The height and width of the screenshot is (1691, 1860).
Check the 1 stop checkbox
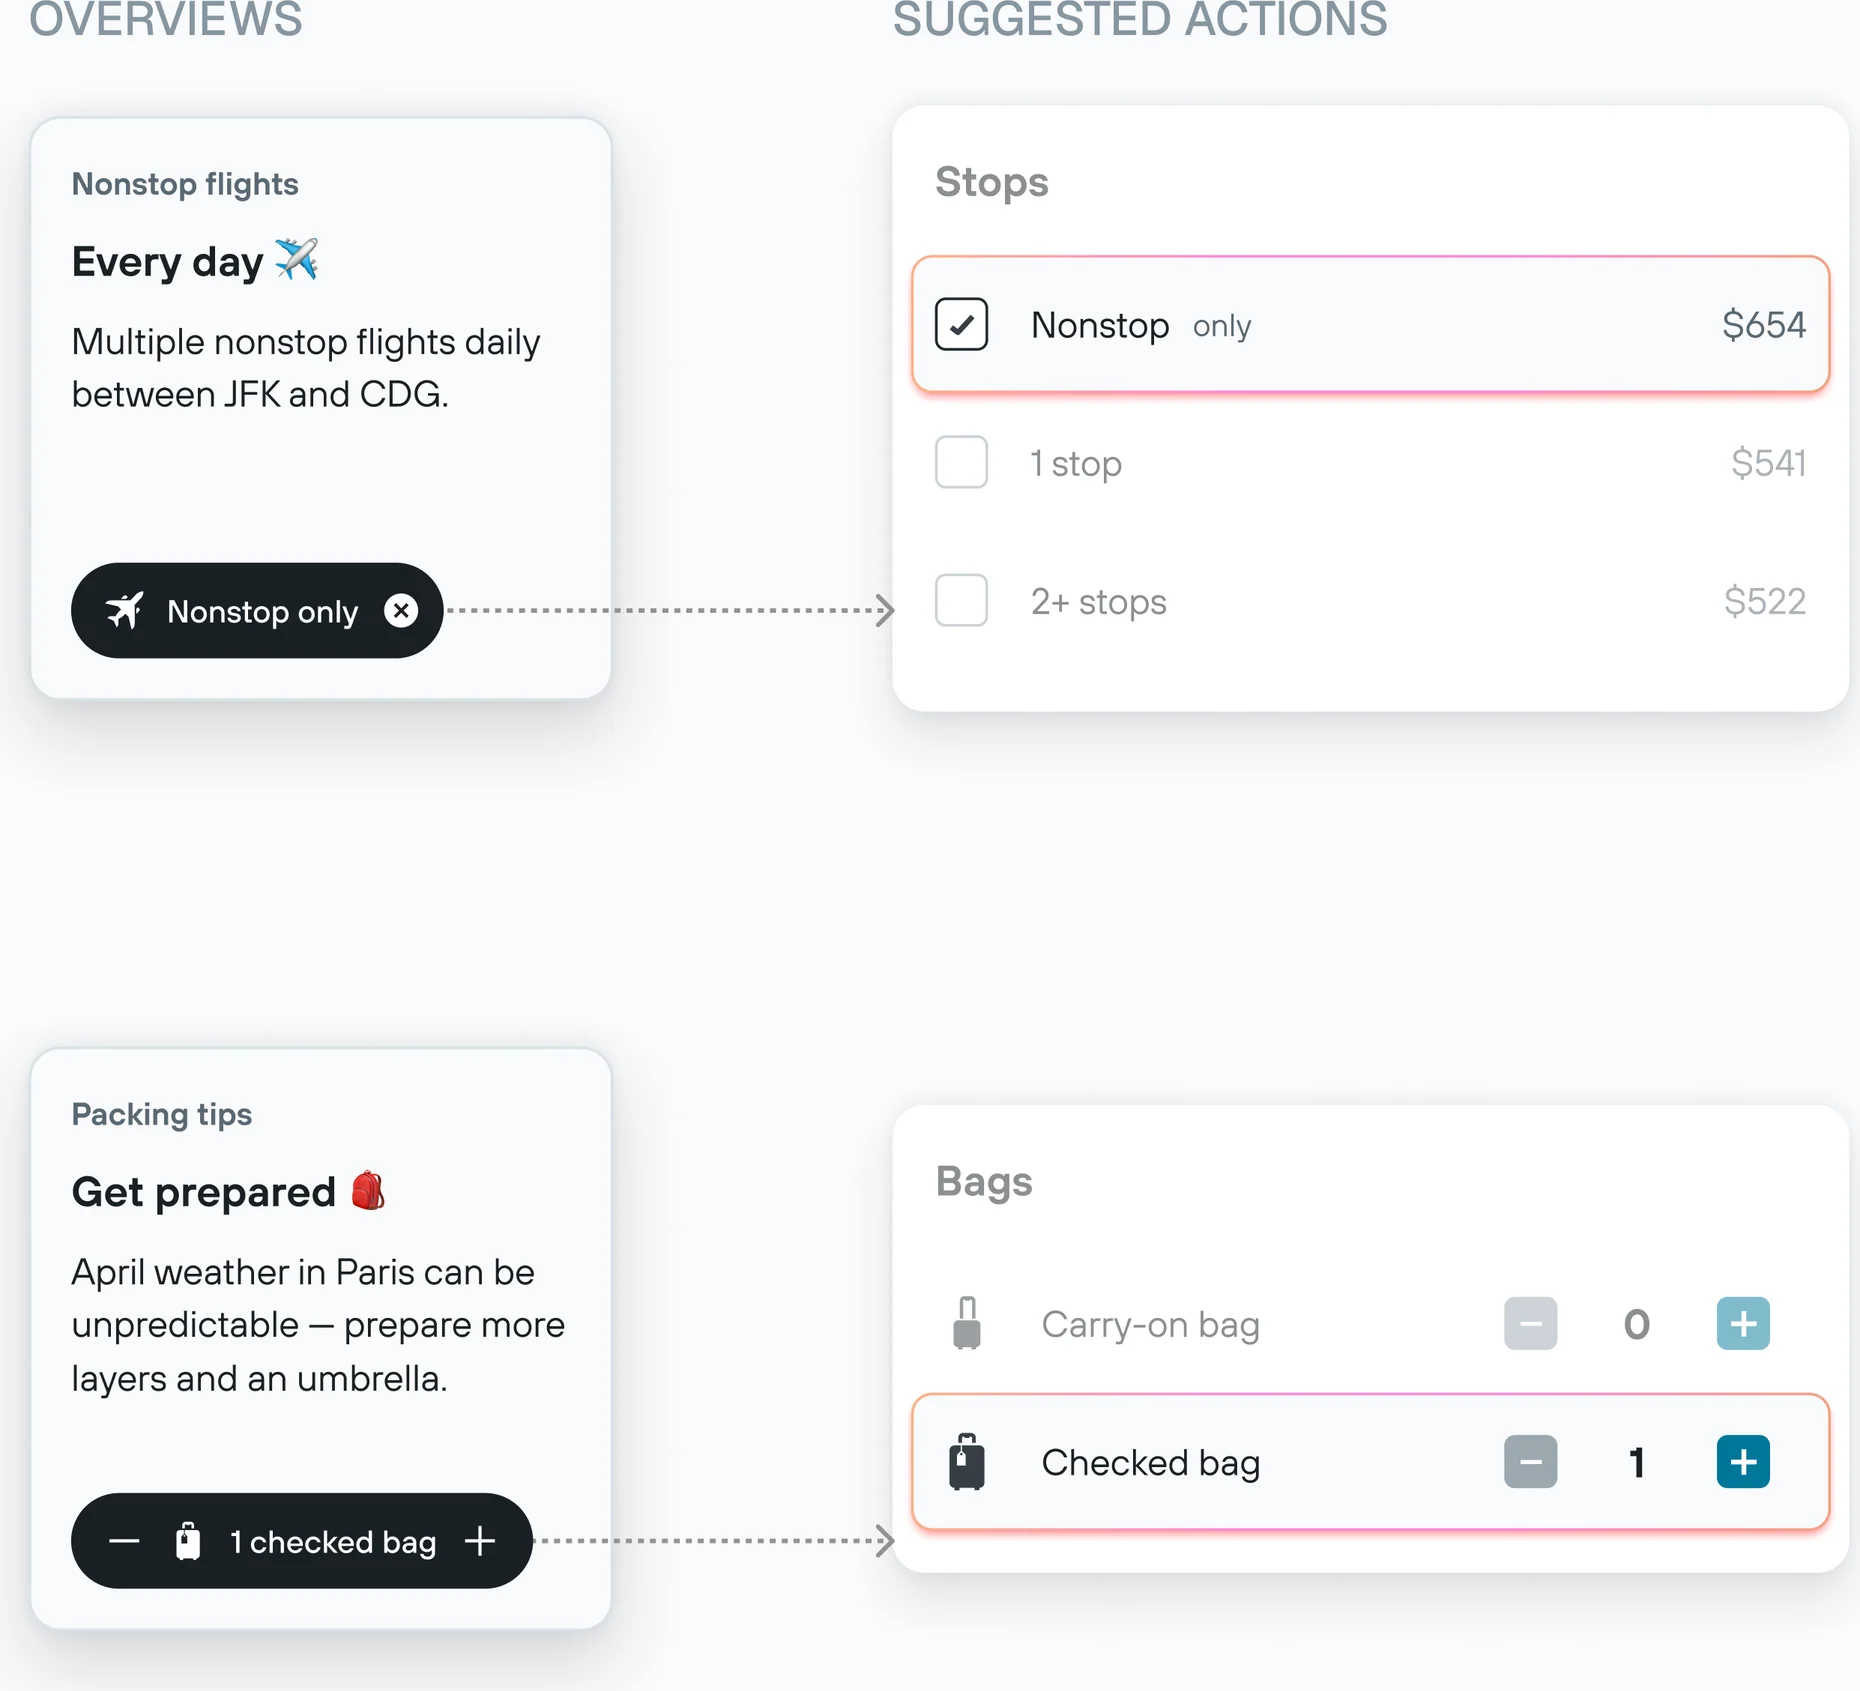click(x=961, y=462)
